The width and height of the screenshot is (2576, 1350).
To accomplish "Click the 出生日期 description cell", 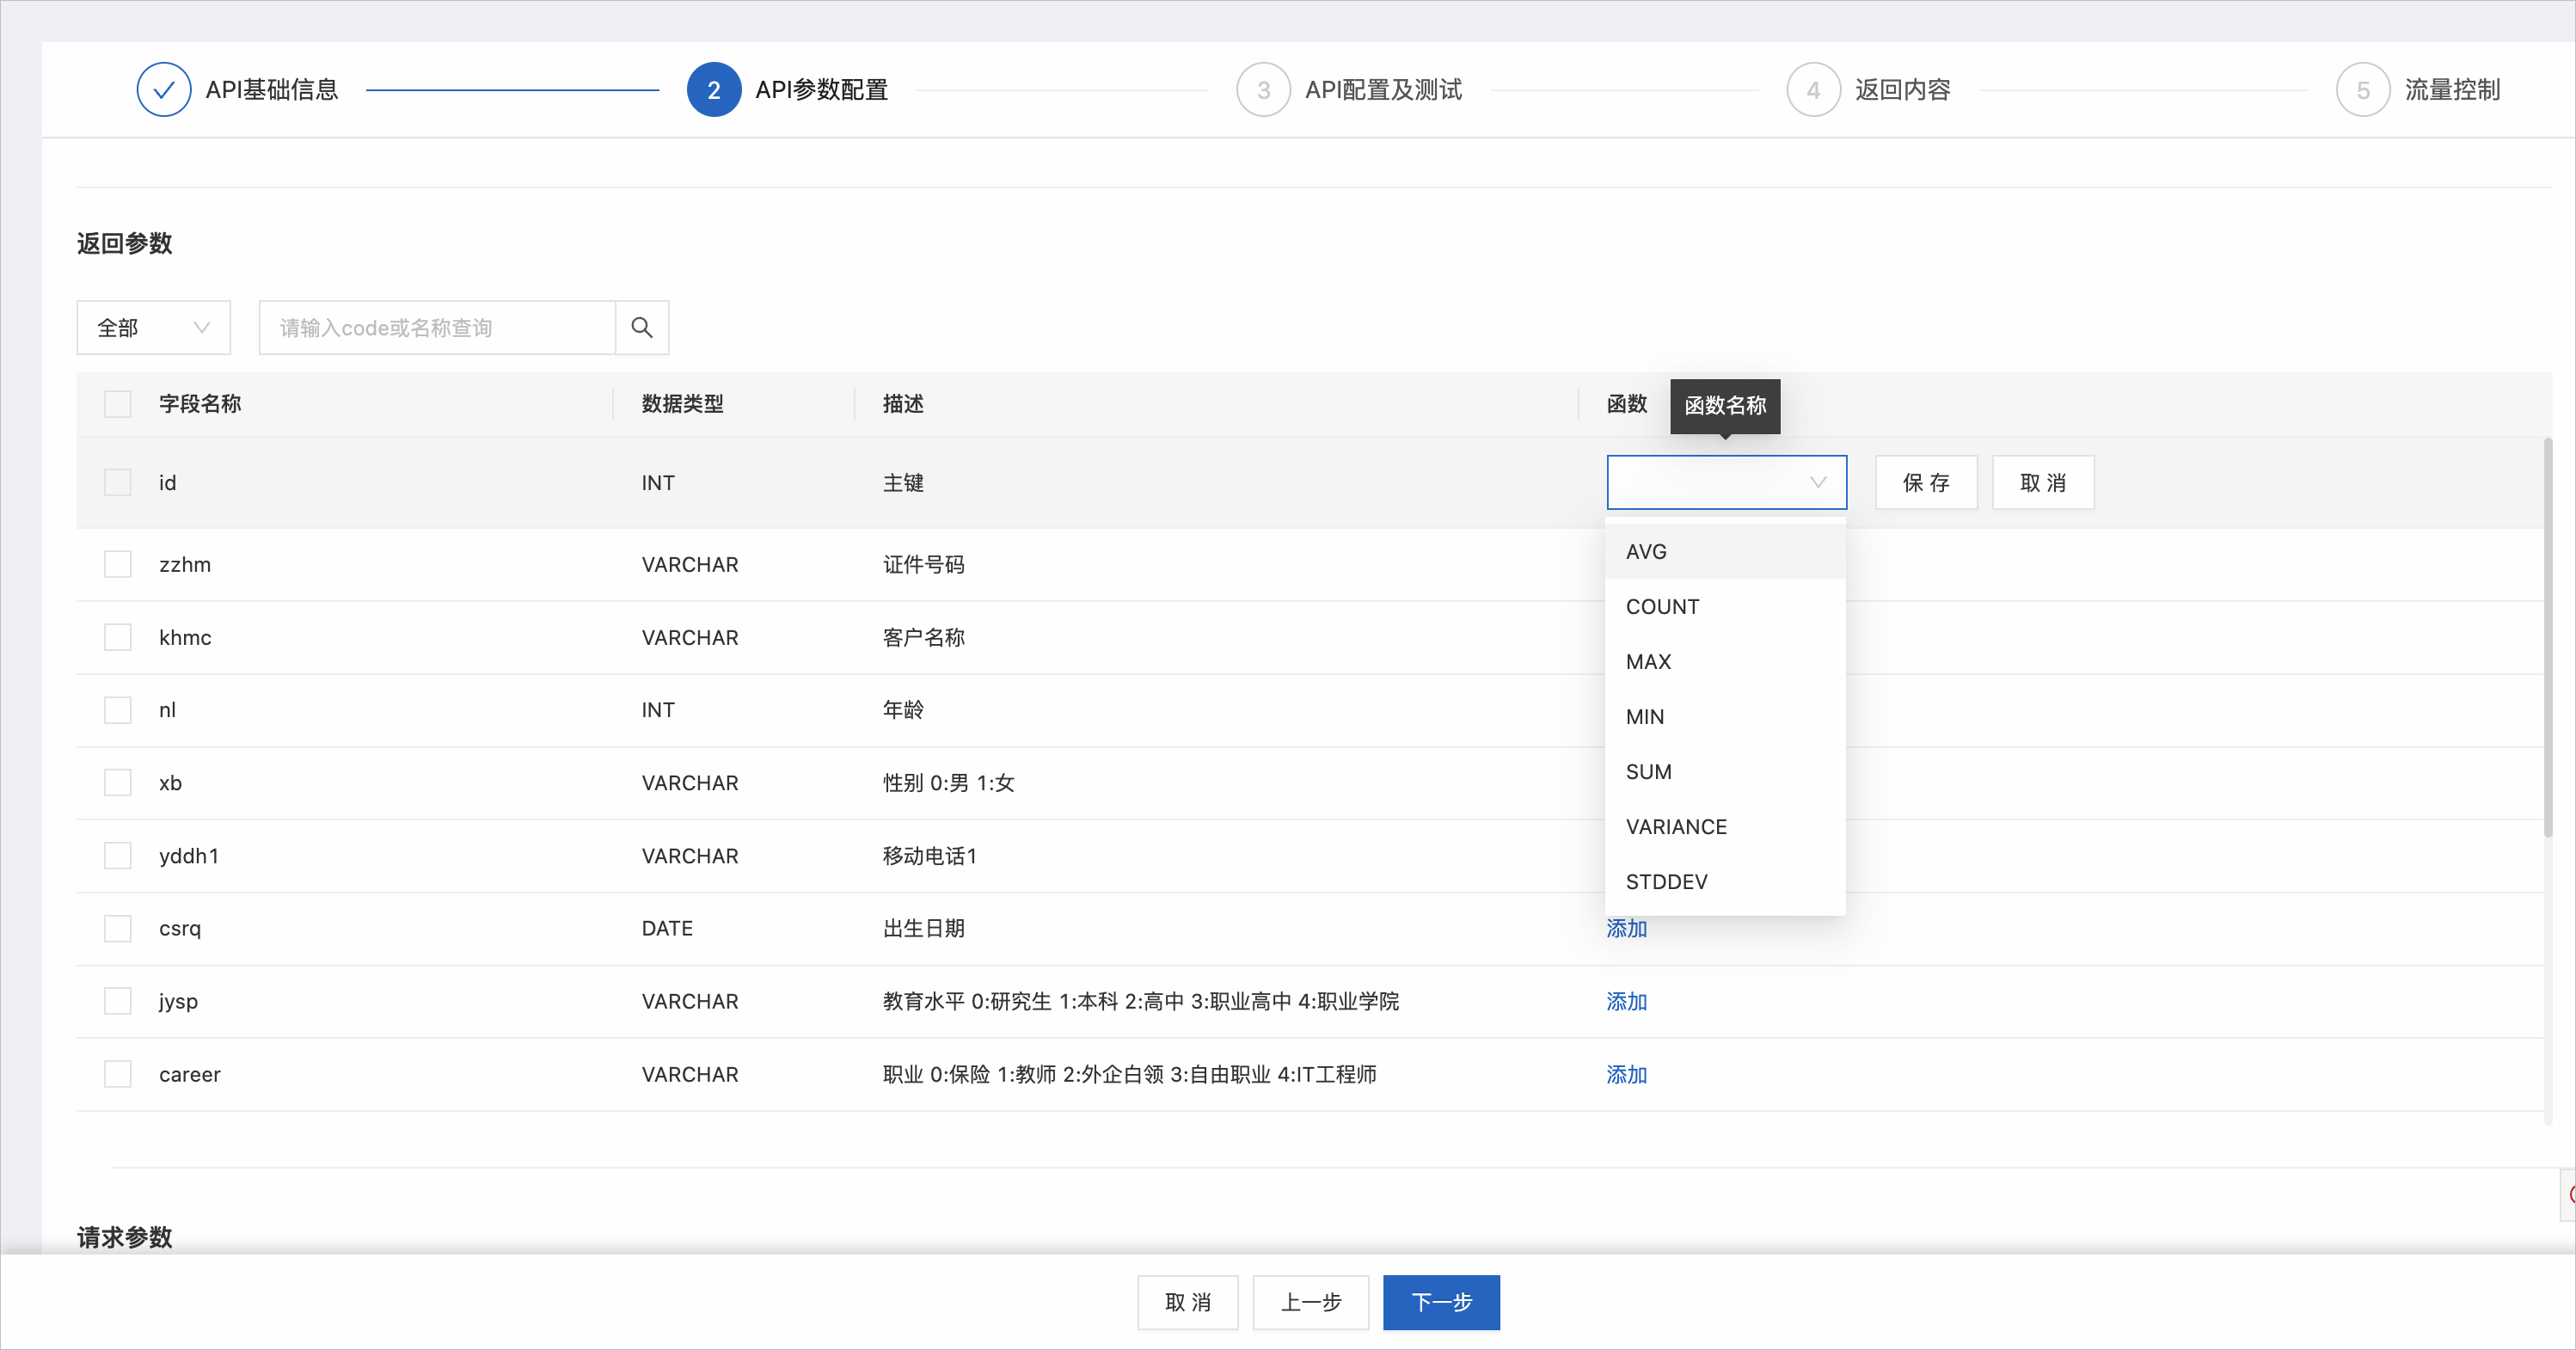I will pos(924,928).
